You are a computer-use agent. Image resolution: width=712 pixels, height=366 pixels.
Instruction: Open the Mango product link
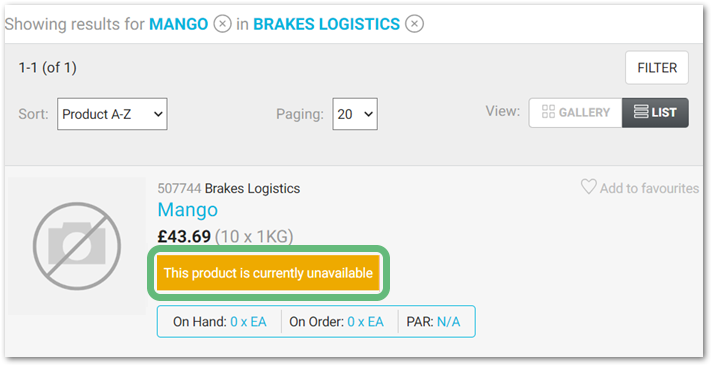[x=188, y=210]
